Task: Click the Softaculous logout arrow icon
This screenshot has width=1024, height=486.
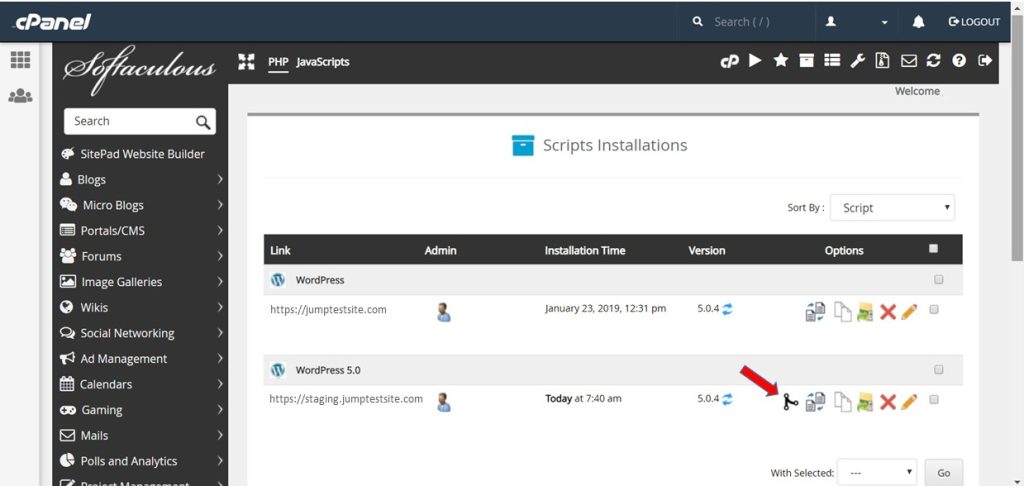Action: coord(985,61)
